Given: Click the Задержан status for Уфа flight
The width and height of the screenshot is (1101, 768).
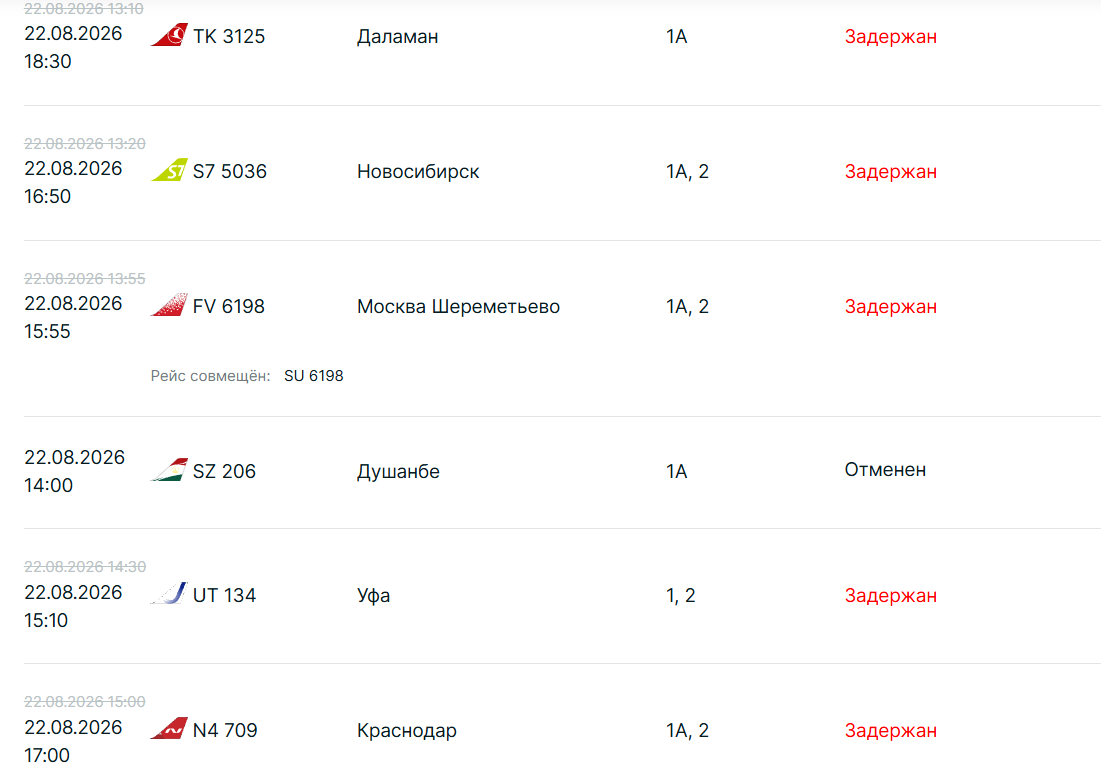Looking at the screenshot, I should [x=890, y=595].
